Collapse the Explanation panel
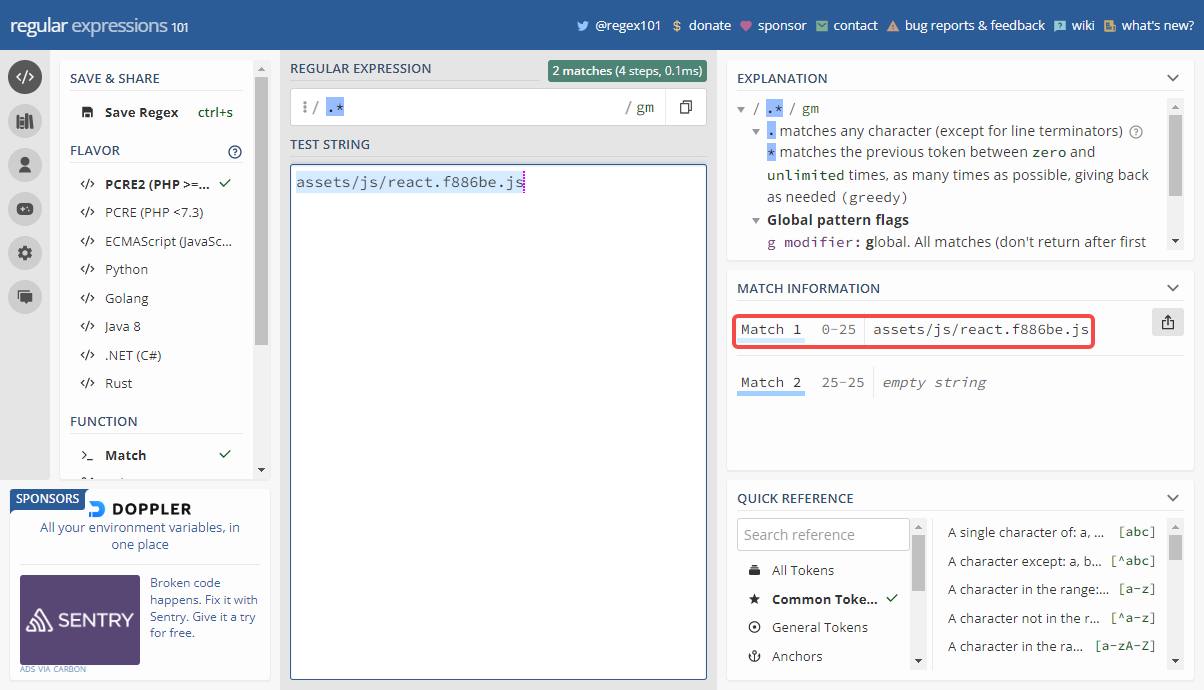This screenshot has width=1204, height=690. pos(1173,78)
